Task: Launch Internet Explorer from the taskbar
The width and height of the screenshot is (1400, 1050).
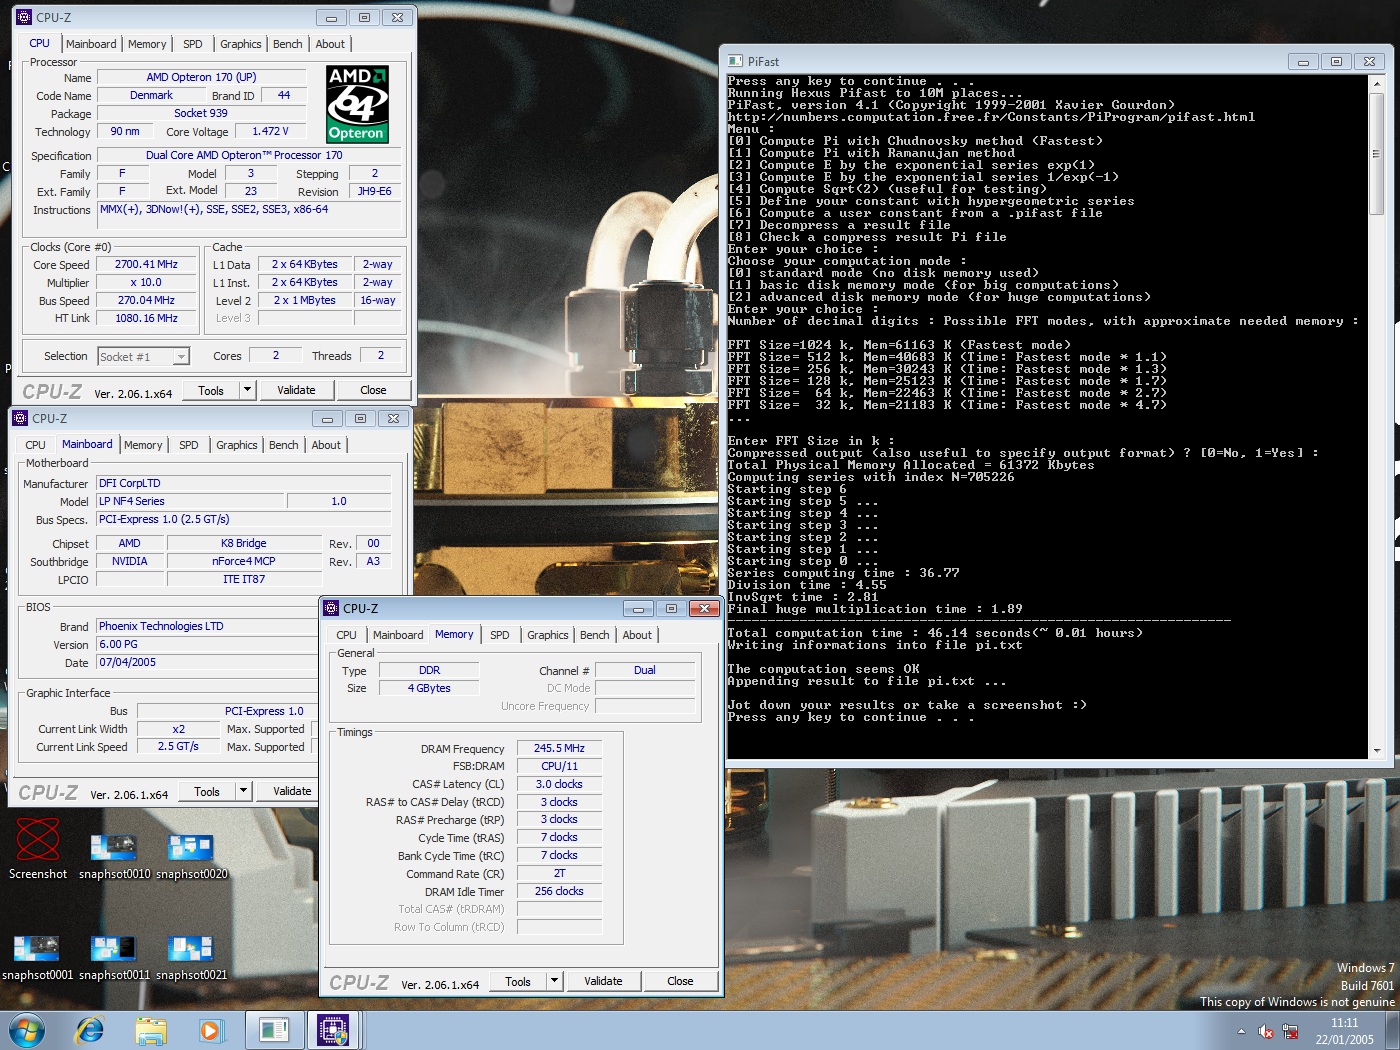Action: click(90, 1030)
